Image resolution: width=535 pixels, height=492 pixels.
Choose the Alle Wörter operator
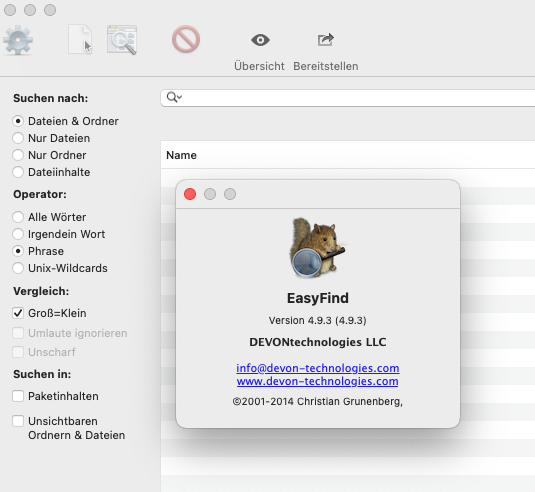(18, 217)
